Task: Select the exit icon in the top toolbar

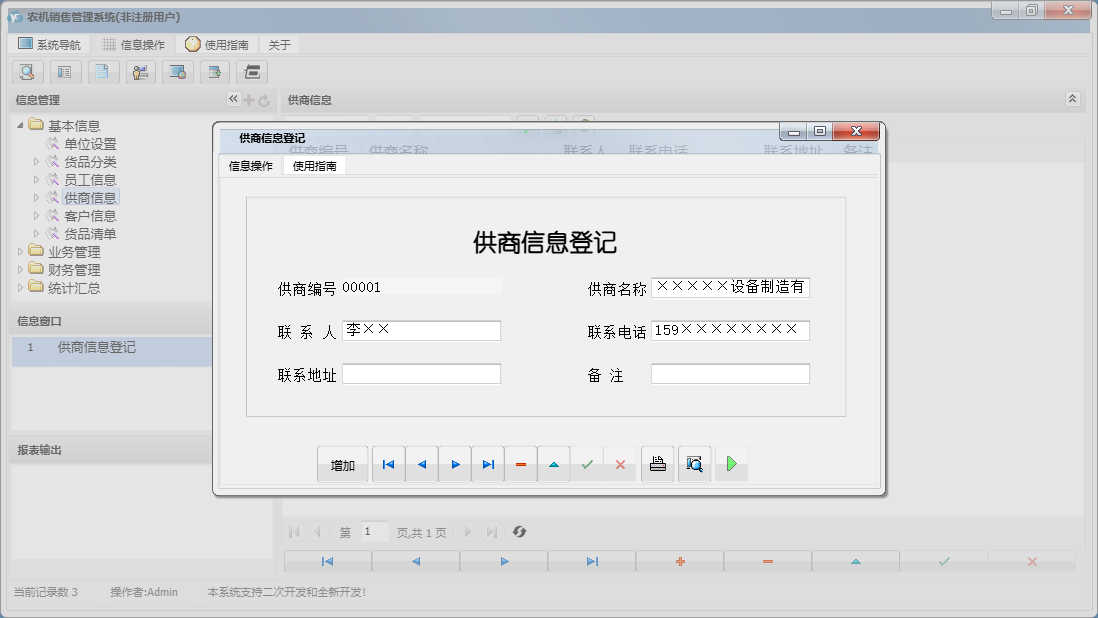Action: [x=253, y=72]
